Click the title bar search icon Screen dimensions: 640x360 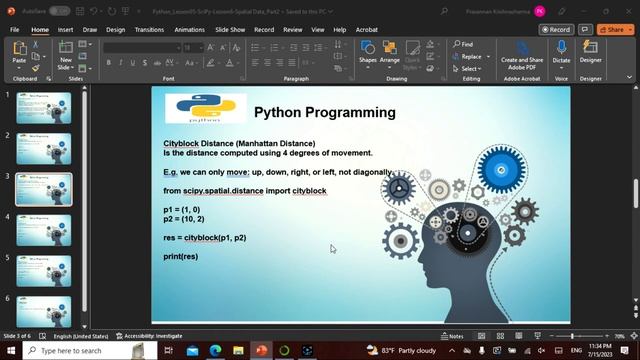pyautogui.click(x=444, y=11)
